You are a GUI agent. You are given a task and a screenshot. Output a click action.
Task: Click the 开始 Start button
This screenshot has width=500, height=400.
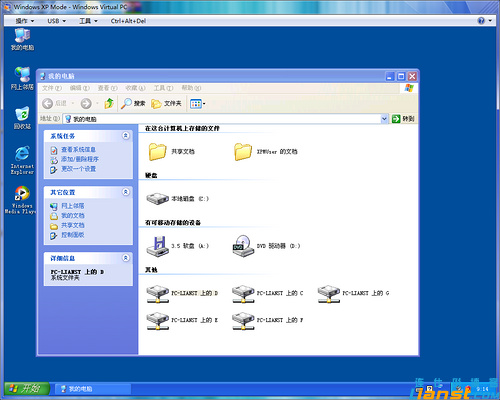[x=27, y=388]
